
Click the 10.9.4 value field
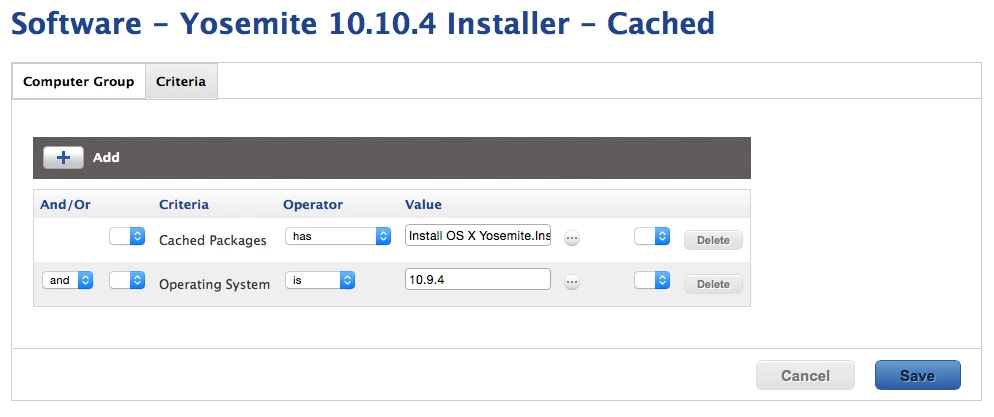click(478, 279)
